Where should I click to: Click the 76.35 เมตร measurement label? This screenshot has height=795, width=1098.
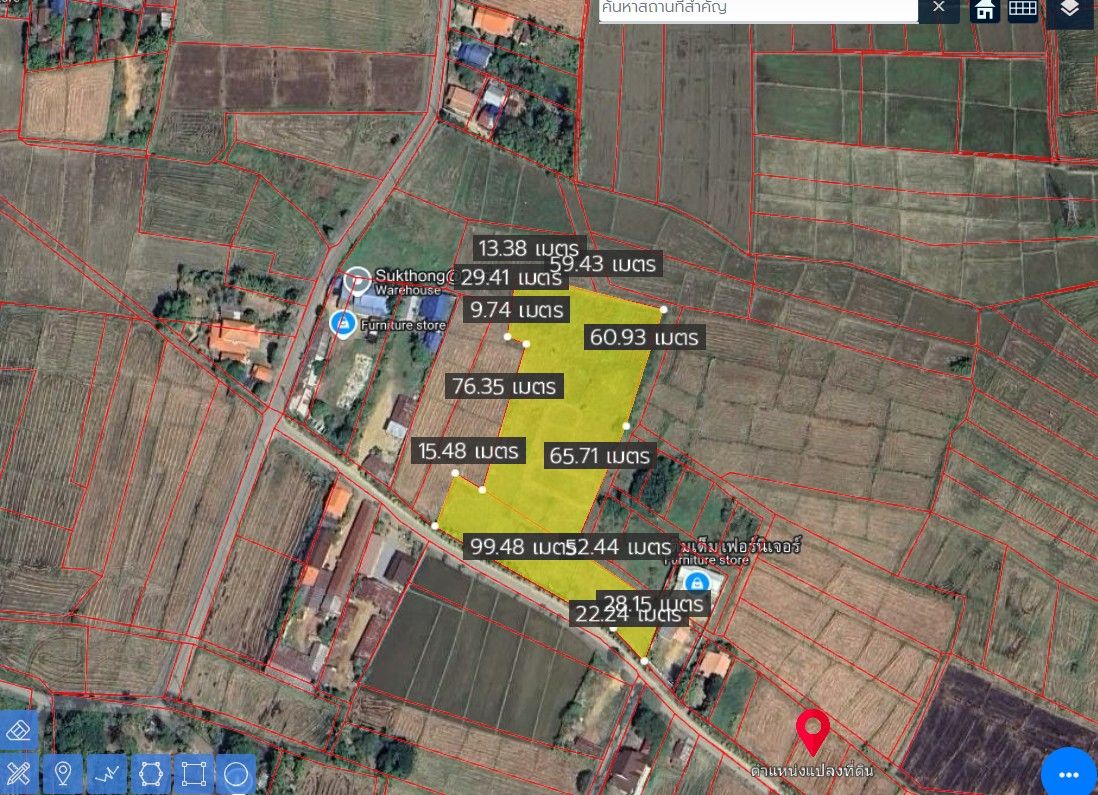(504, 386)
